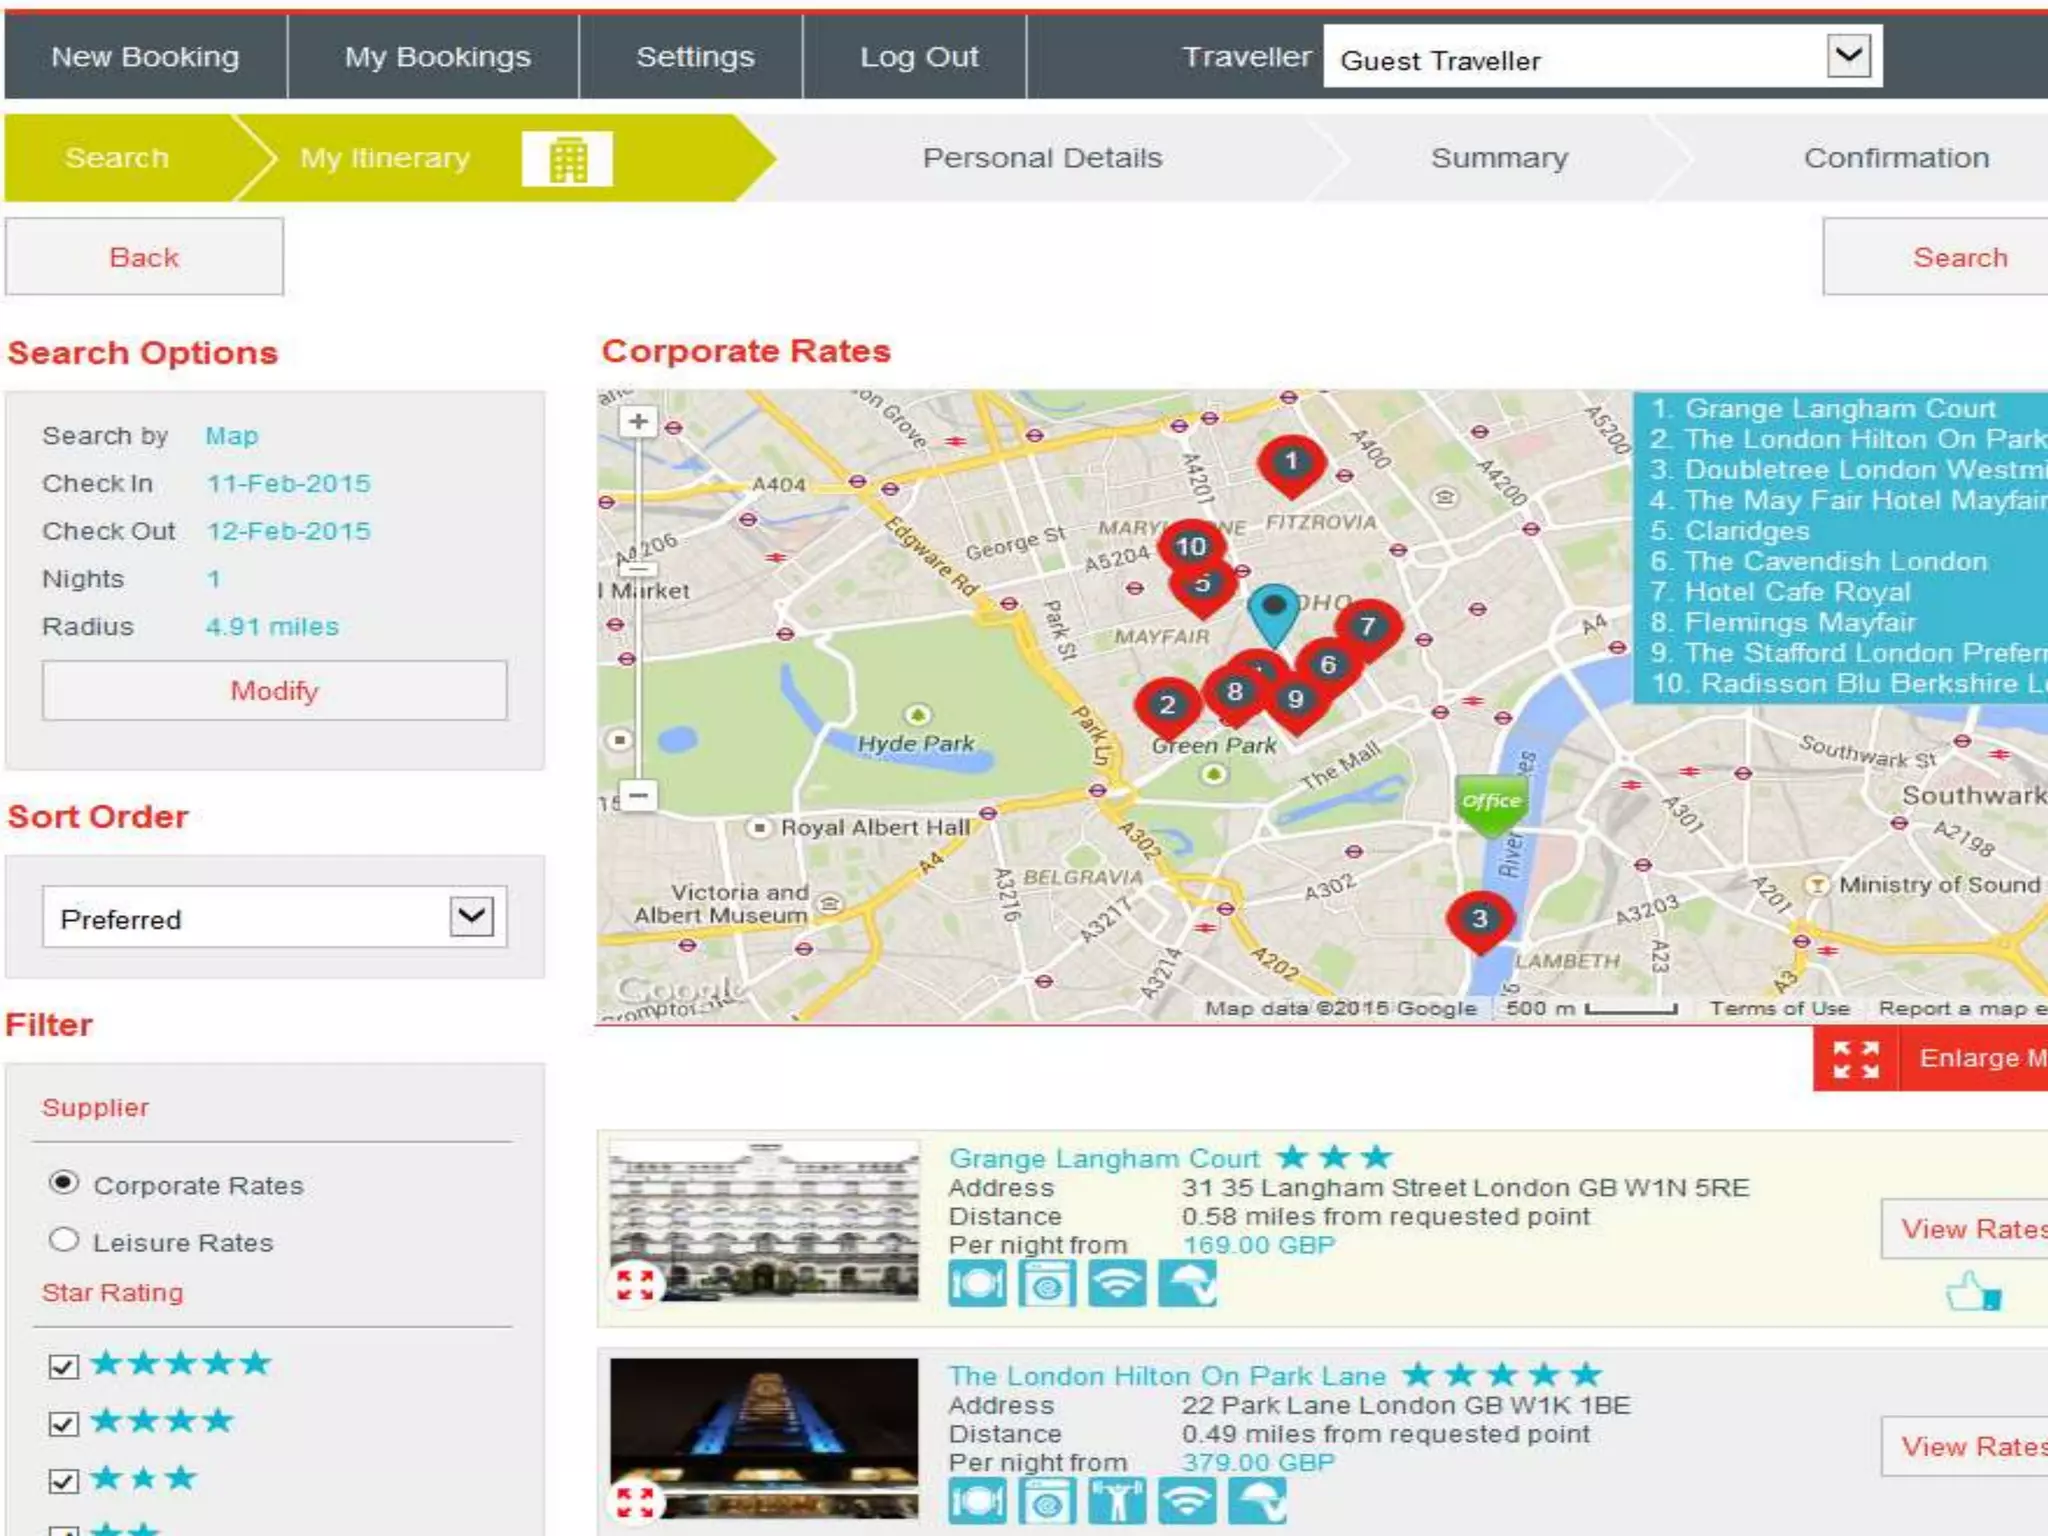This screenshot has width=2048, height=1536.
Task: Select map marker 10 Radisson Blu Berkshire
Action: click(x=1191, y=545)
